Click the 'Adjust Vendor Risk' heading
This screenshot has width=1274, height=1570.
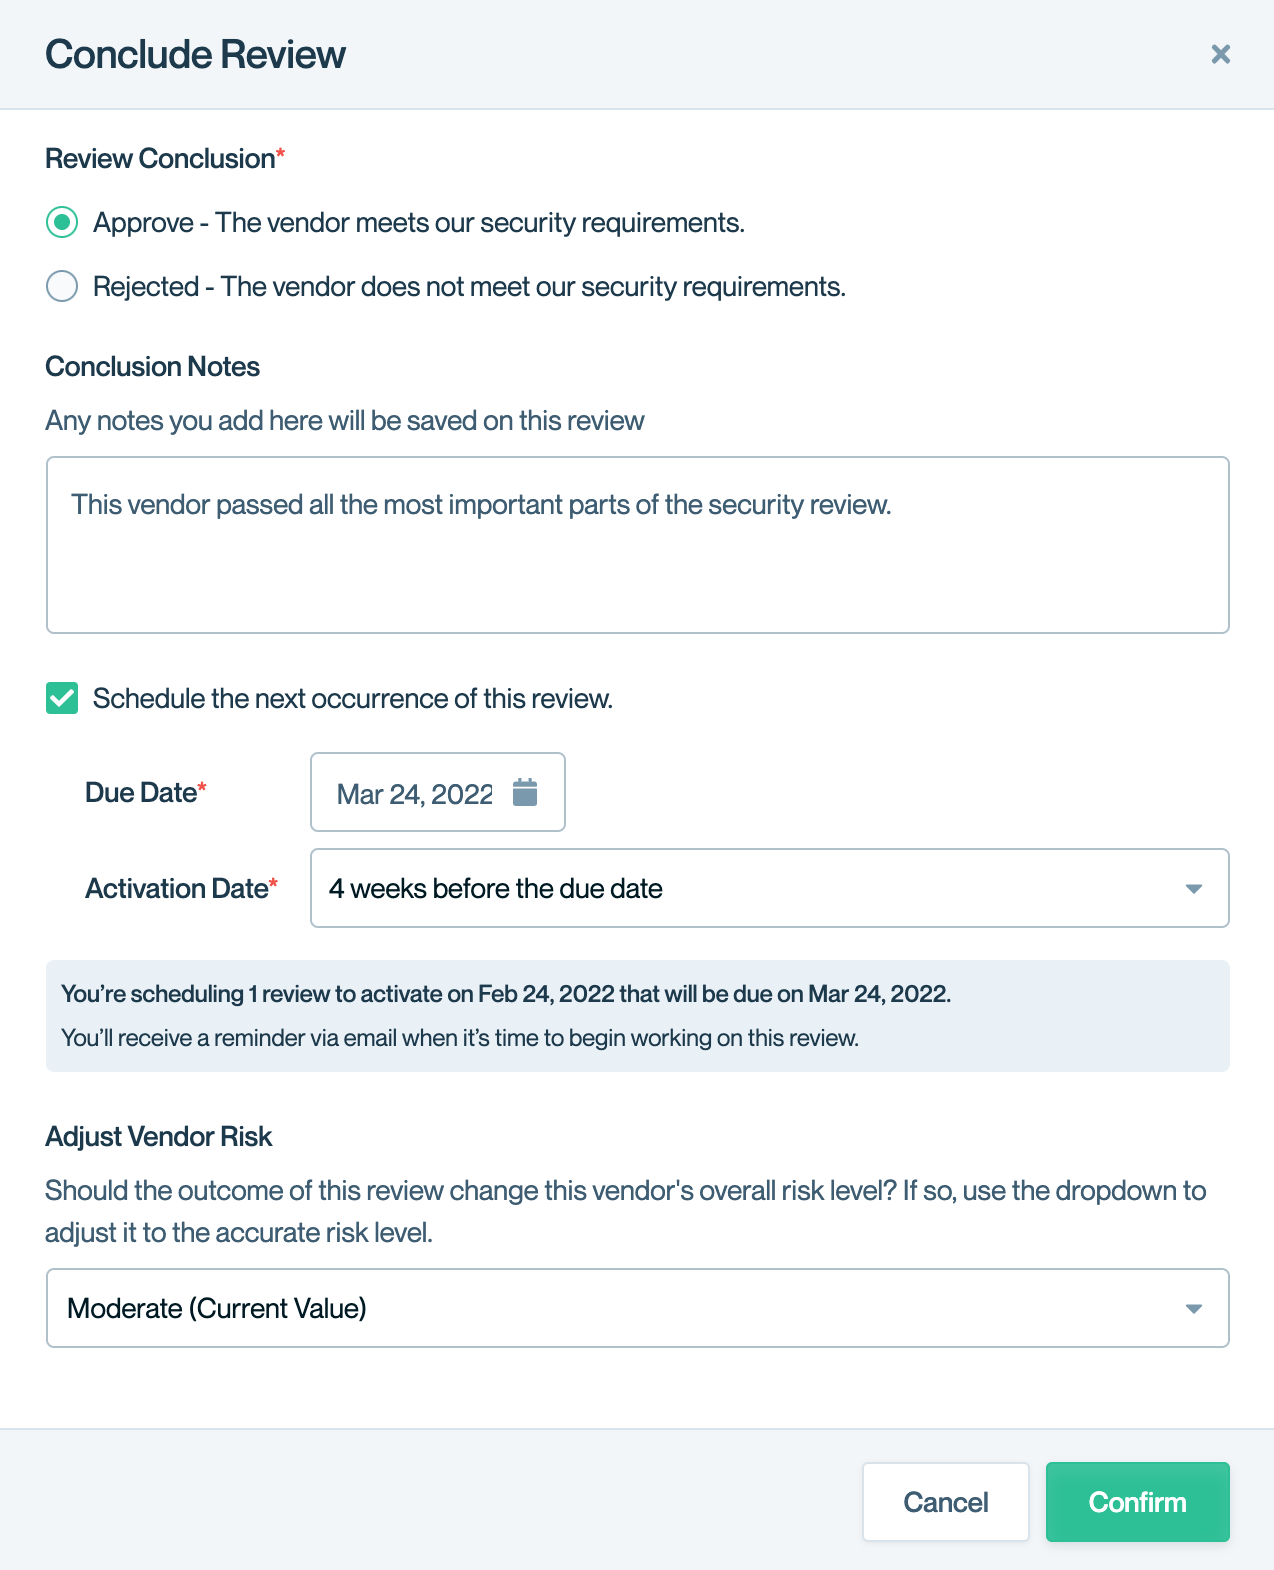[158, 1137]
